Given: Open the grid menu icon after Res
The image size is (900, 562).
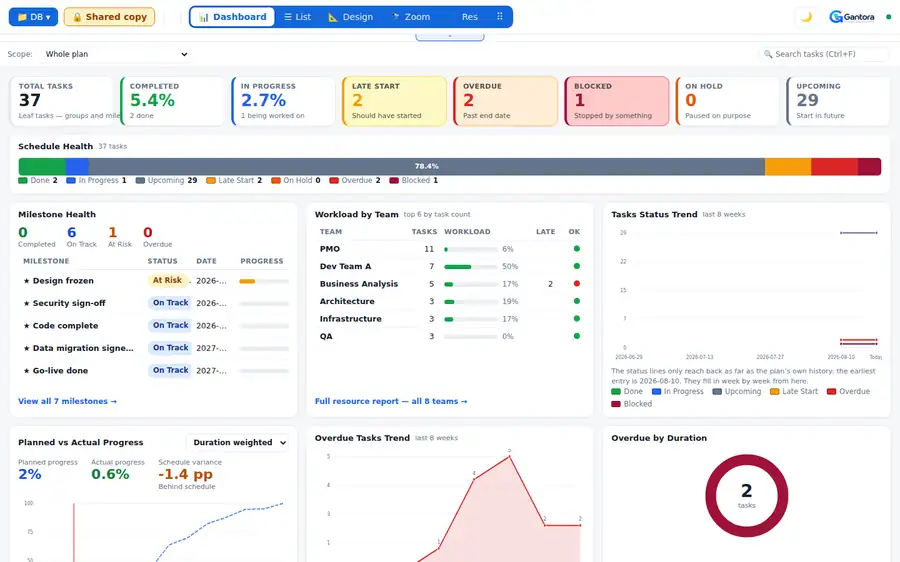Looking at the screenshot, I should click(500, 17).
